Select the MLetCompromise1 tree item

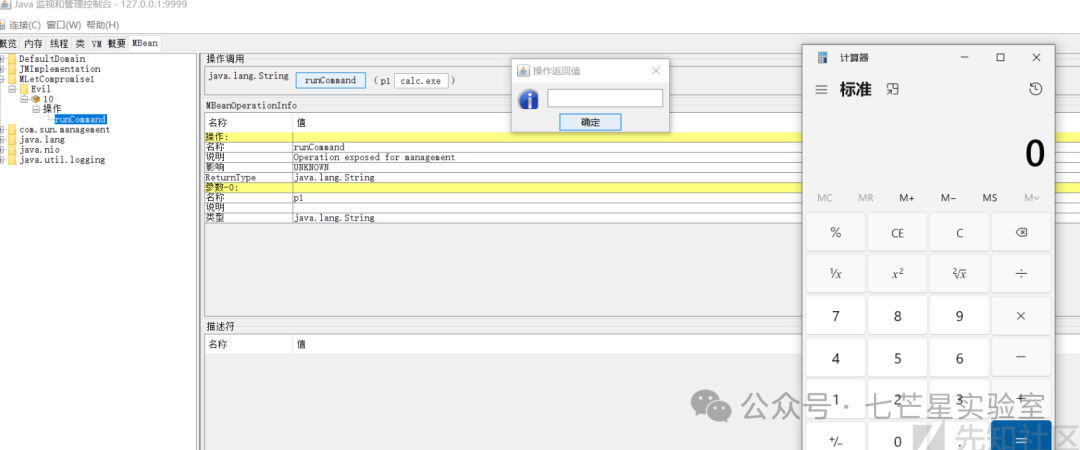56,79
